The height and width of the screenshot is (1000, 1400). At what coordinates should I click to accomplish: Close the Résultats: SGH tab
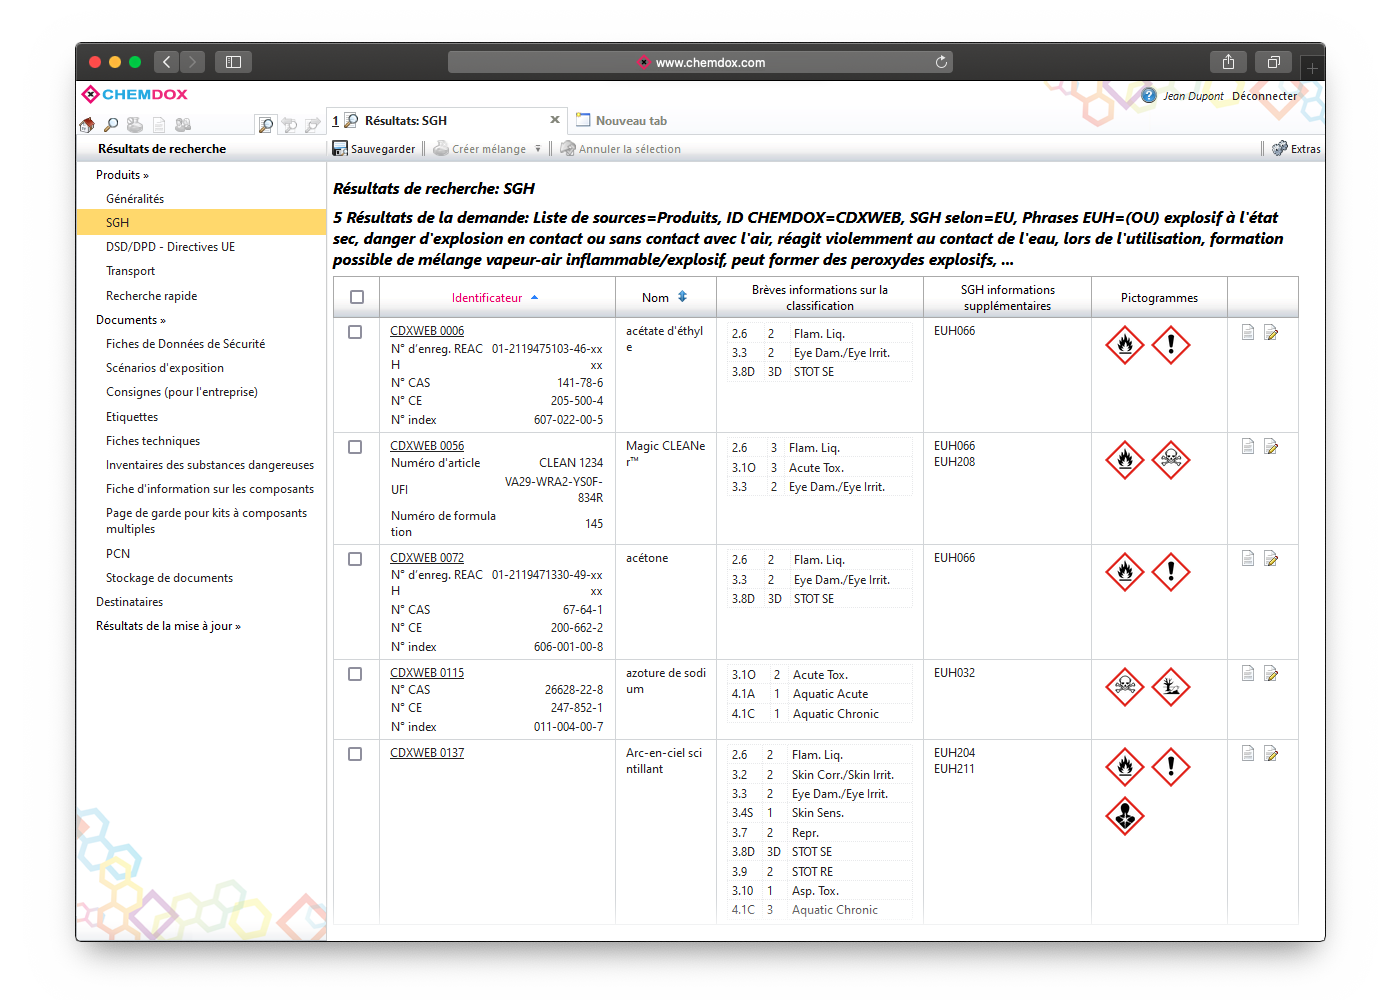point(555,120)
